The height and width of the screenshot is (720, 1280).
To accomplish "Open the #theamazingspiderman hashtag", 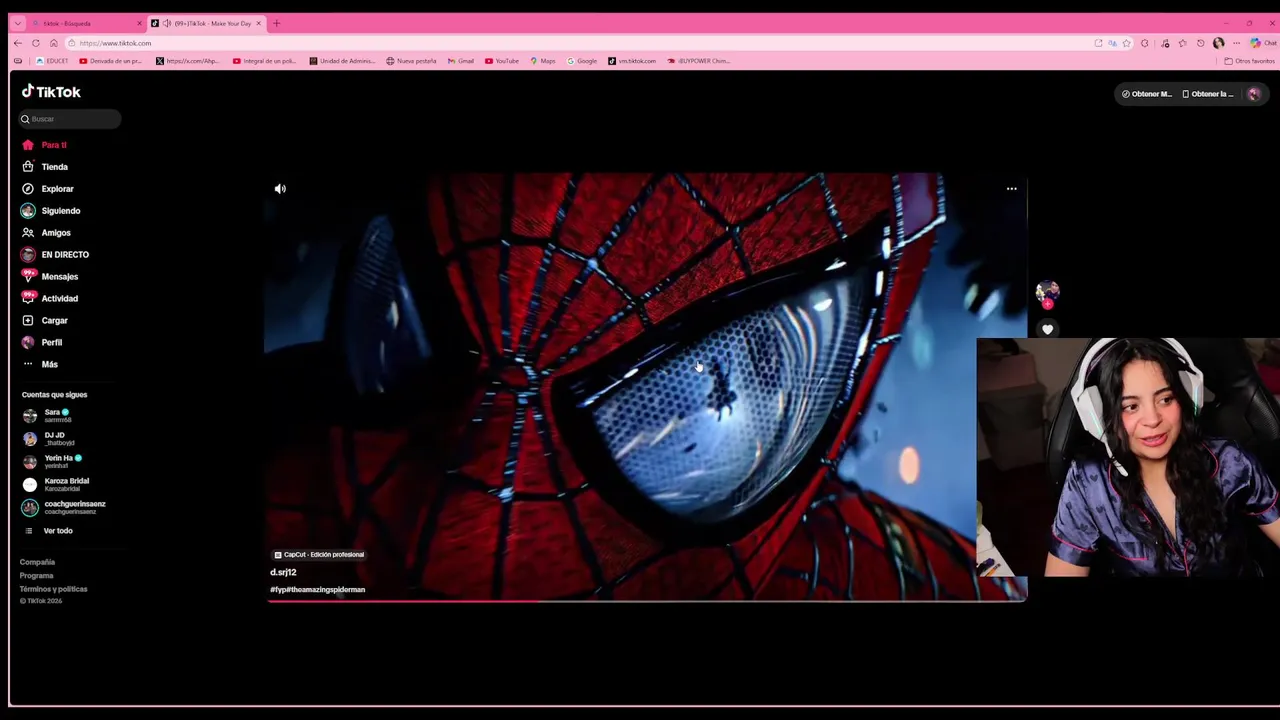I will [326, 590].
